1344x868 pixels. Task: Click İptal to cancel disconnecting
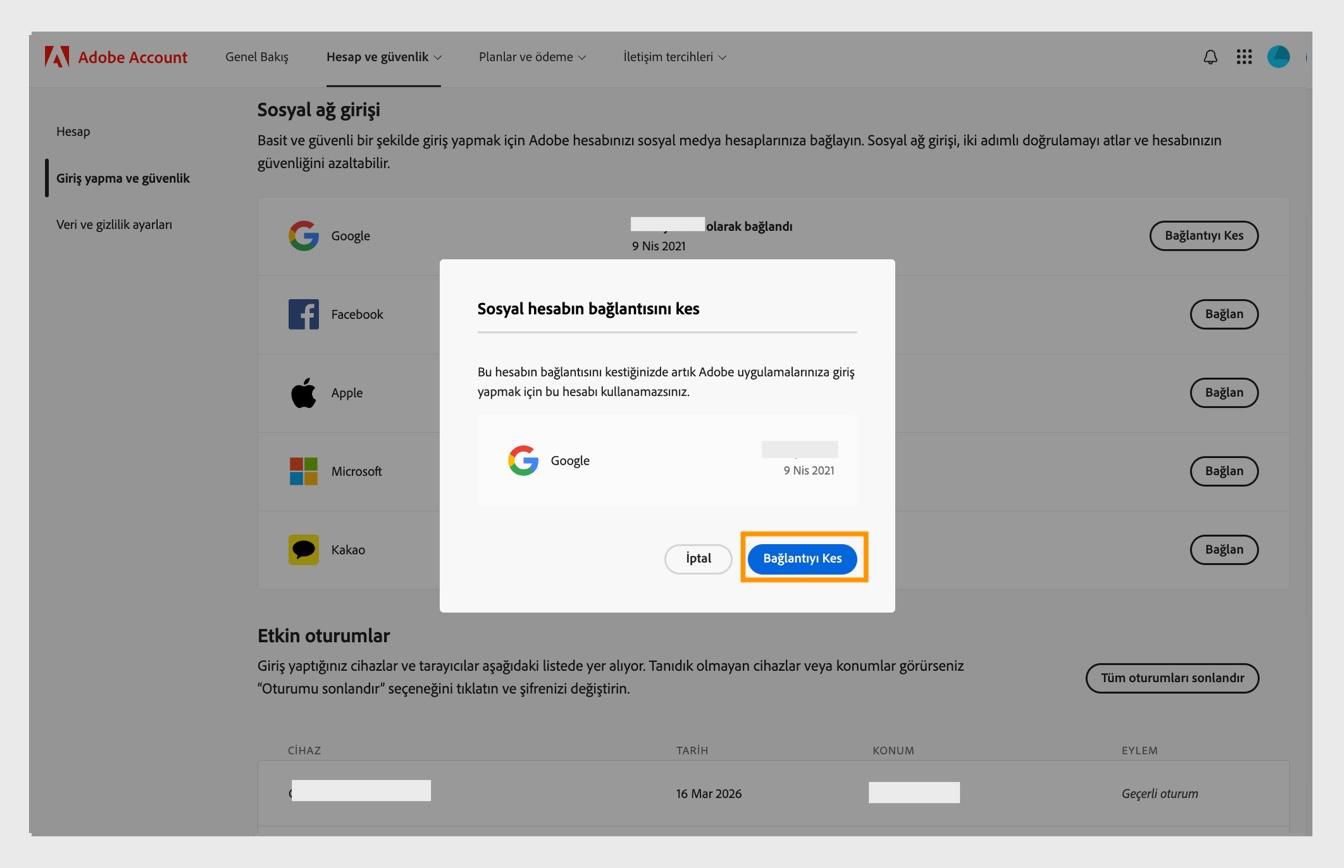698,558
